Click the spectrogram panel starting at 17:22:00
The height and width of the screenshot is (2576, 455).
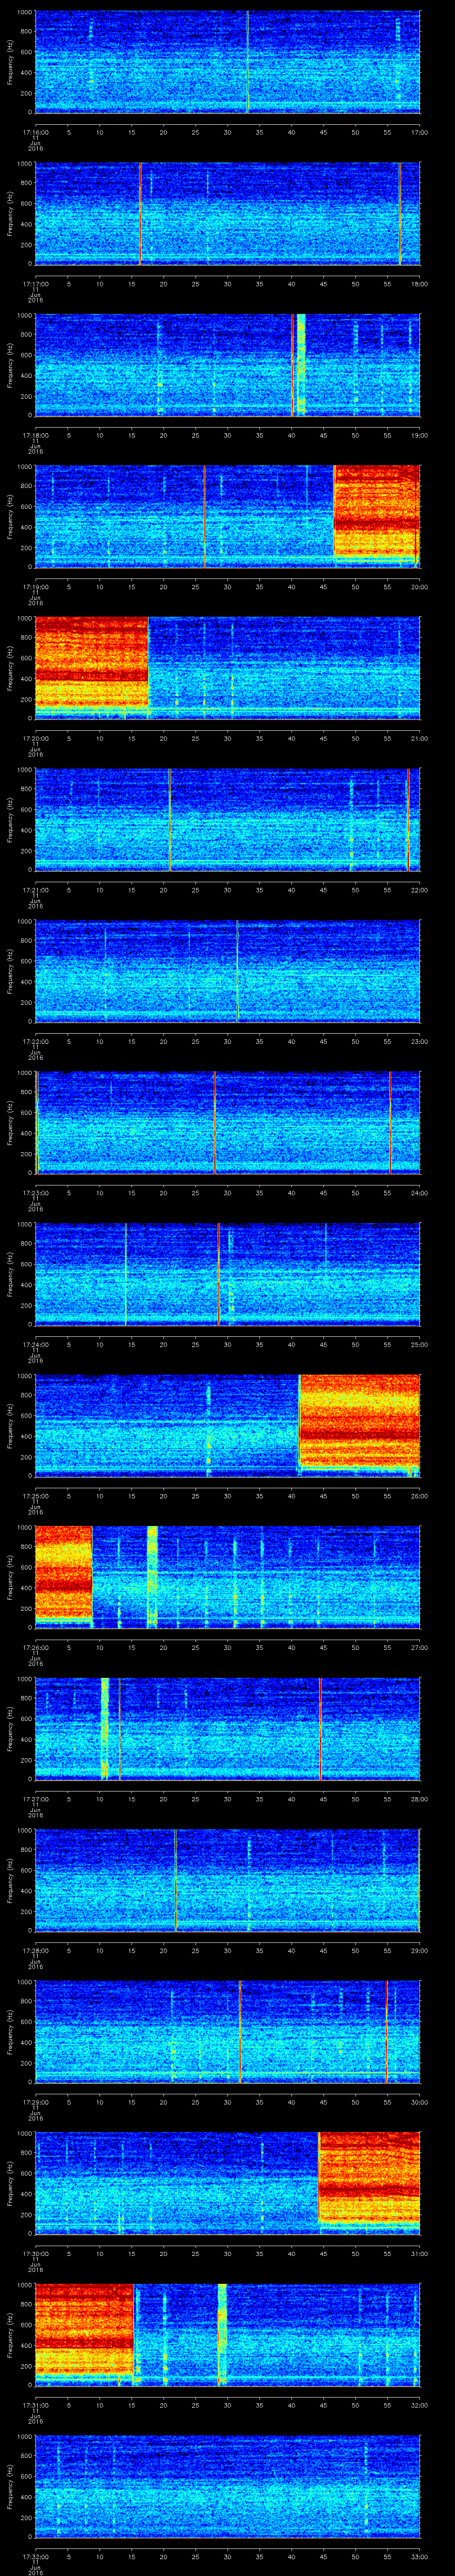pyautogui.click(x=227, y=970)
